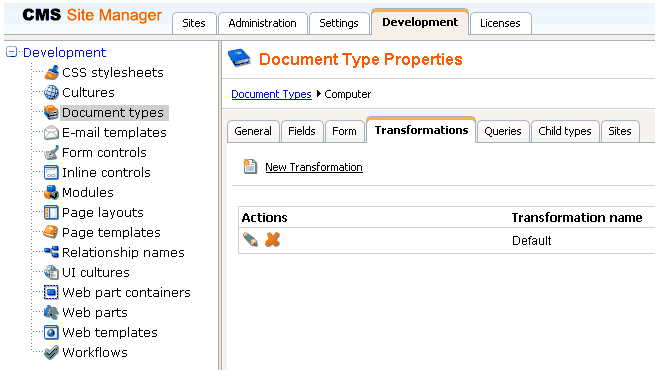Click the Inline controls icon
The height and width of the screenshot is (372, 657).
pyautogui.click(x=51, y=173)
